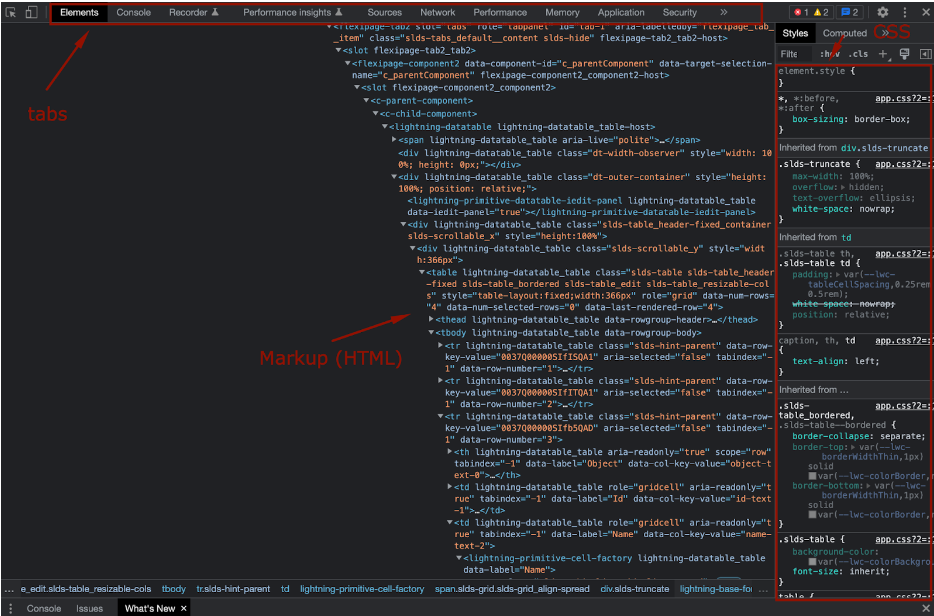Collapse the c-child-component node

[375, 114]
